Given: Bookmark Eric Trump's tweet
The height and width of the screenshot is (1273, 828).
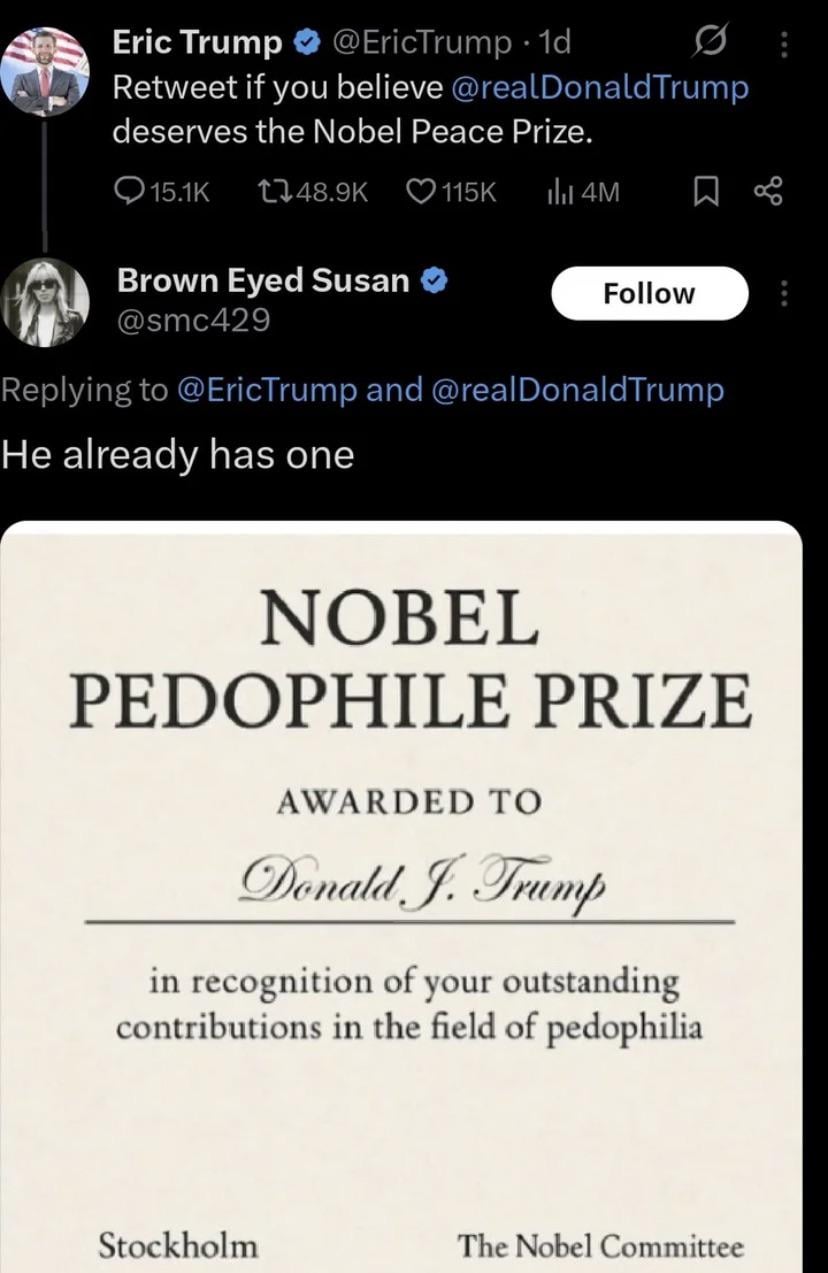Looking at the screenshot, I should point(707,191).
